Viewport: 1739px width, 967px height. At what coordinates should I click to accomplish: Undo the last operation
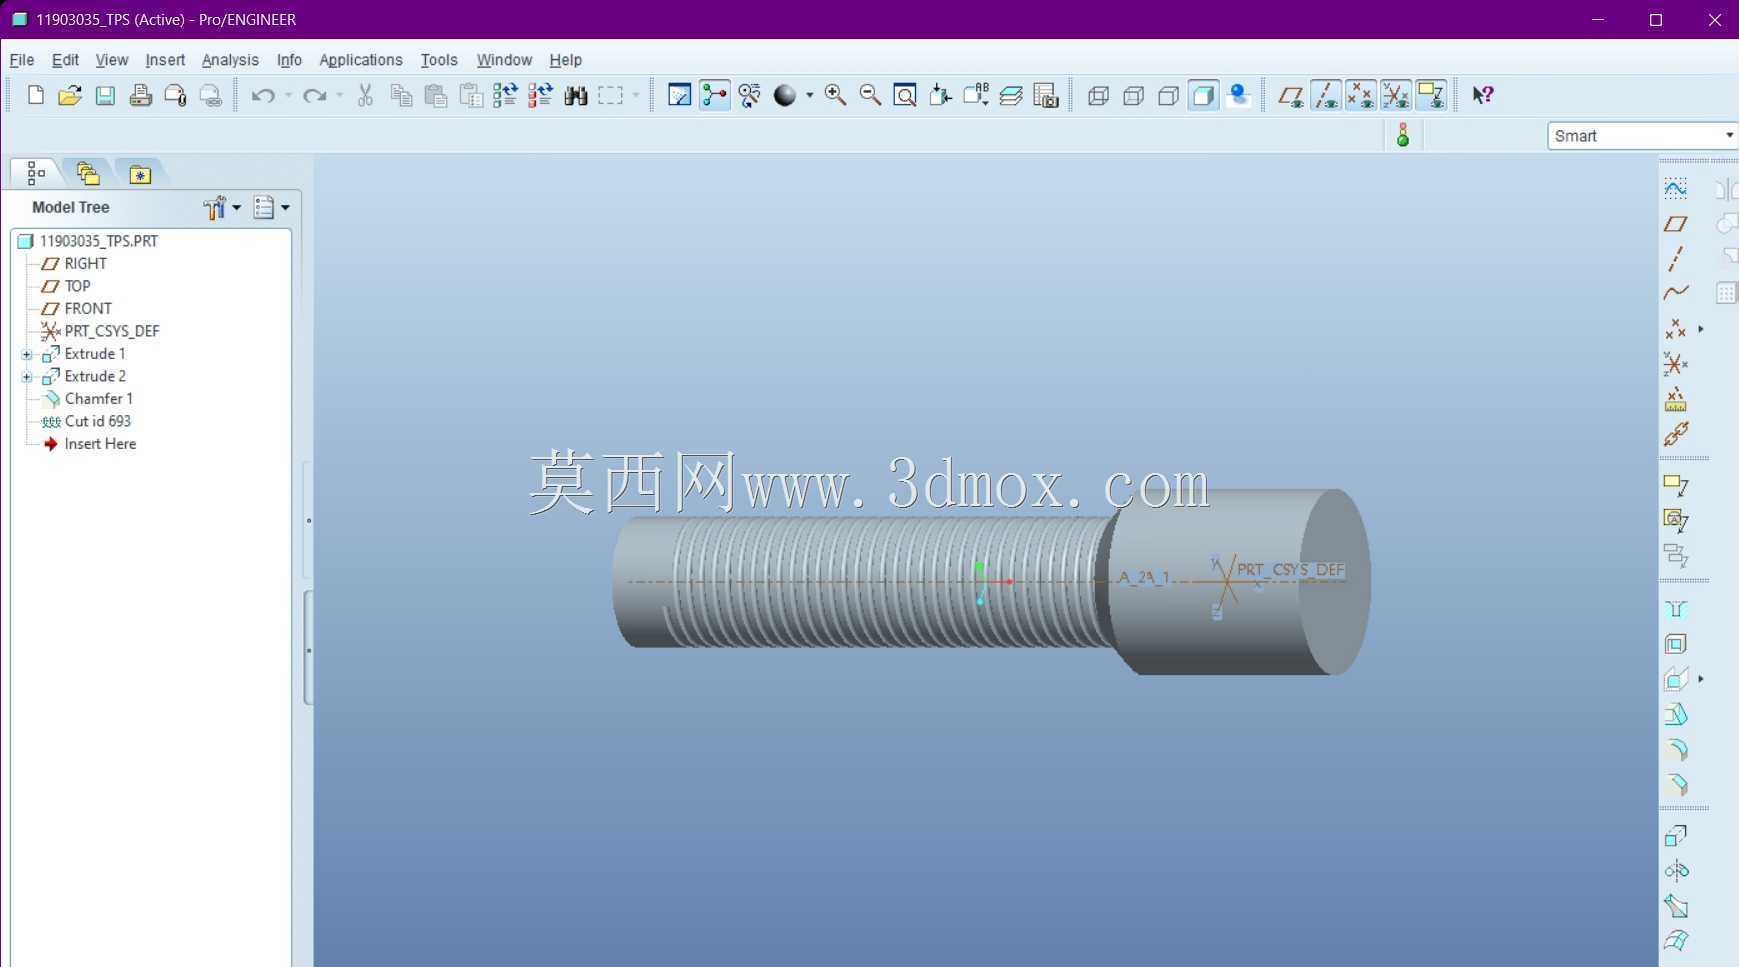tap(263, 95)
